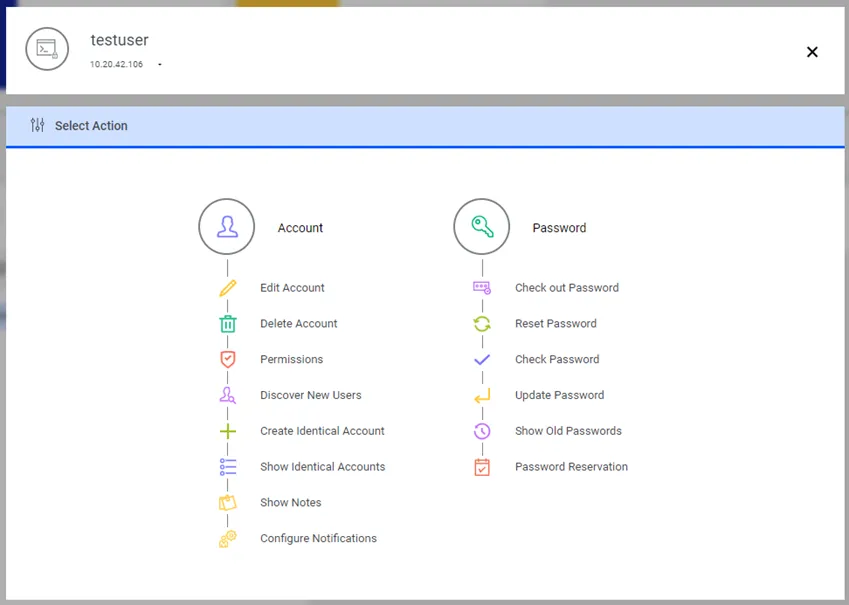Click the Password key circle icon
Viewport: 849px width, 605px height.
coord(481,226)
